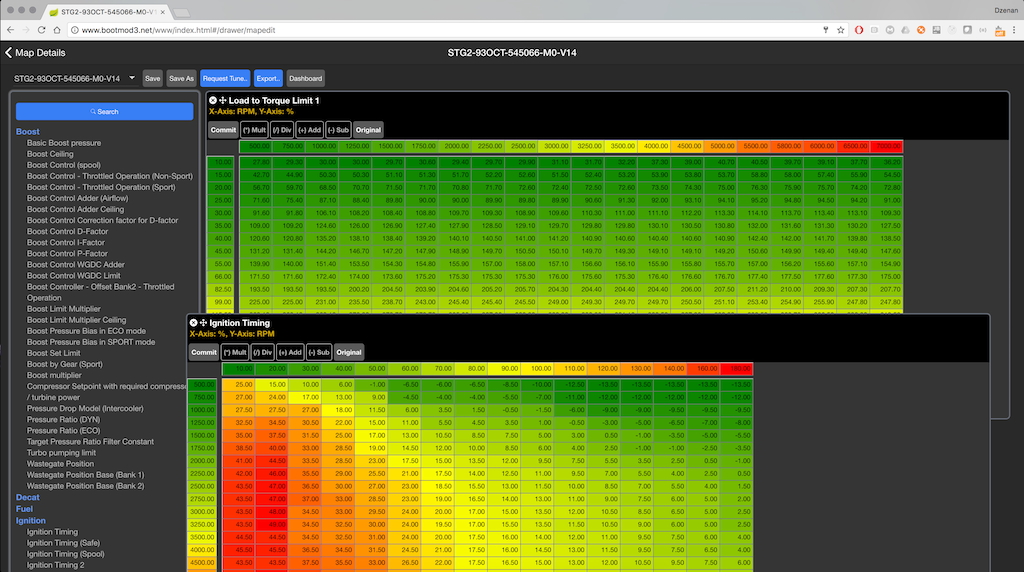Open Boost Set Limit map
Image resolution: width=1024 pixels, height=572 pixels.
pyautogui.click(x=54, y=353)
